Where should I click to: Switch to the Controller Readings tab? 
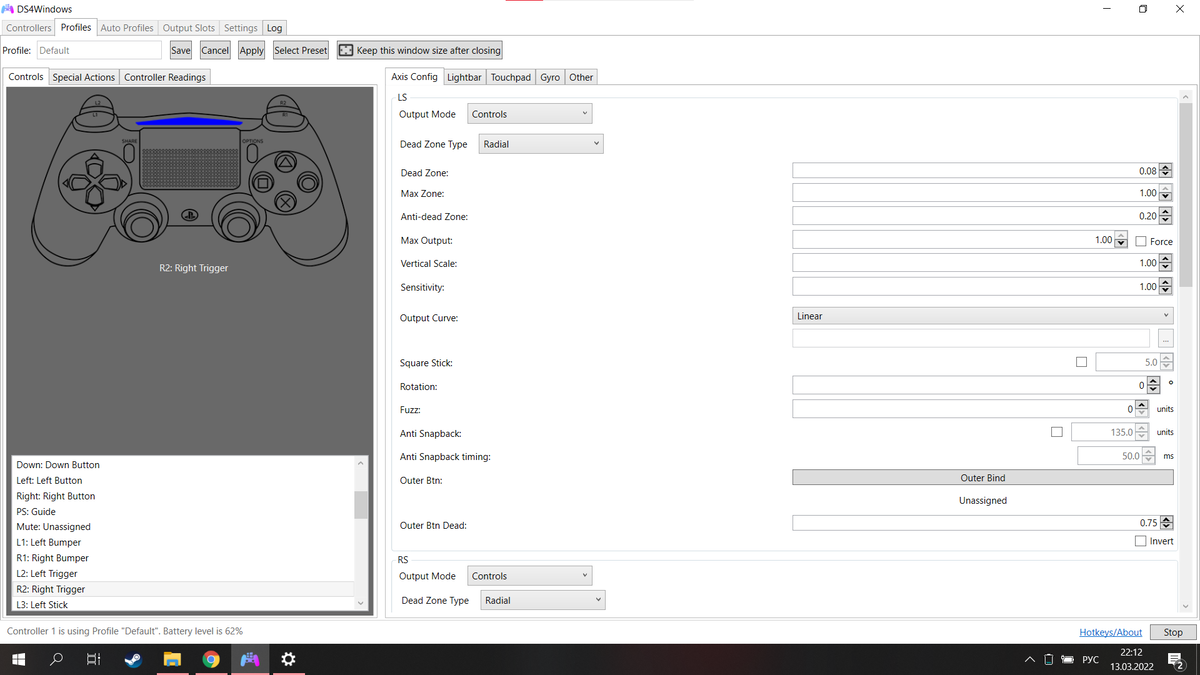165,77
